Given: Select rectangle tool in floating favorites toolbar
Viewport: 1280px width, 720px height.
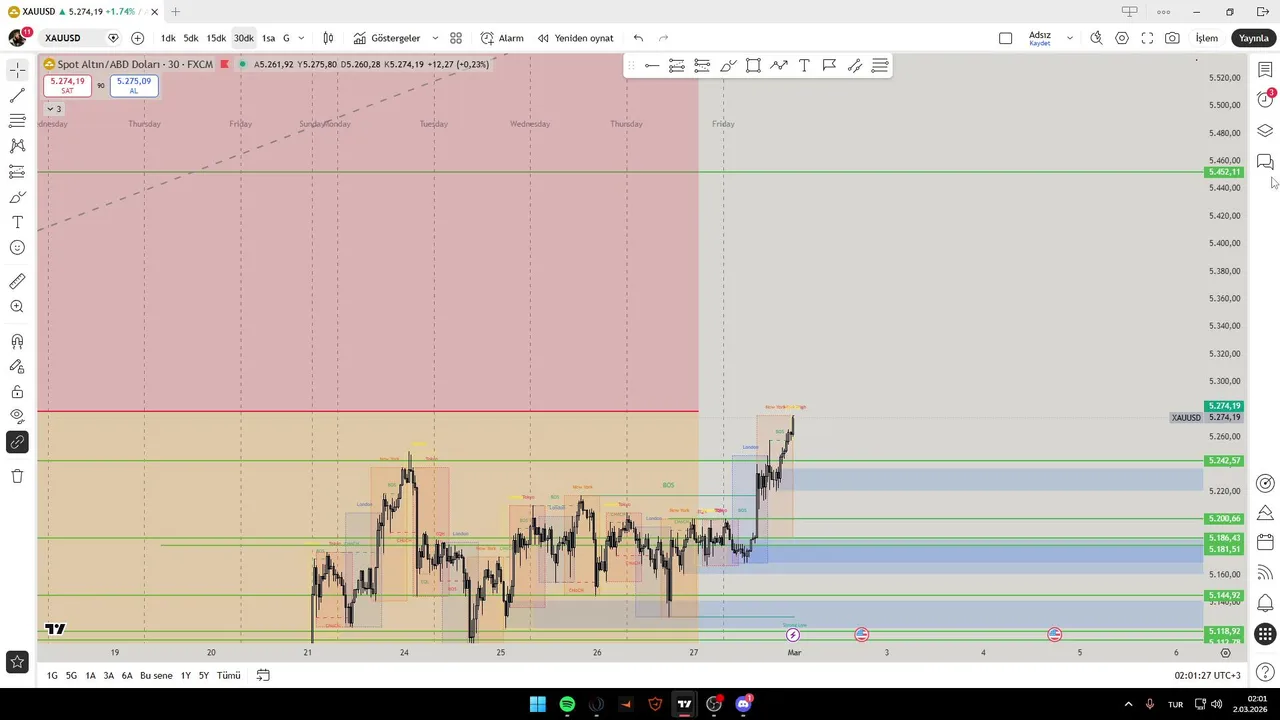Looking at the screenshot, I should (753, 66).
